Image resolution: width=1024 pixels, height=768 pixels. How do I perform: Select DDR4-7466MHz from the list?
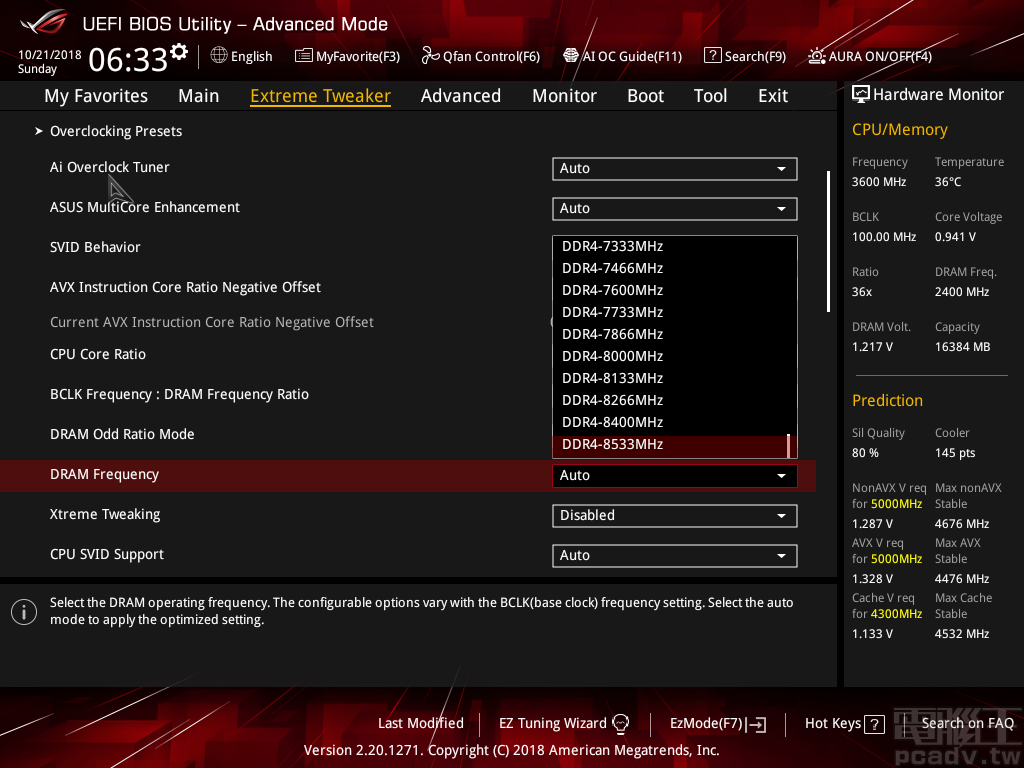pos(675,268)
